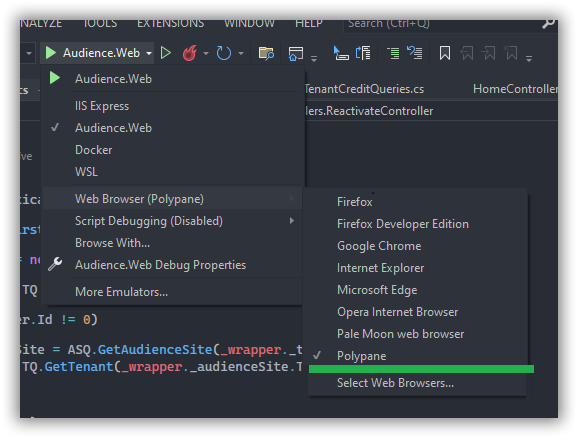Open the configuration dropdown left of the play button
The image size is (578, 438).
[29, 53]
